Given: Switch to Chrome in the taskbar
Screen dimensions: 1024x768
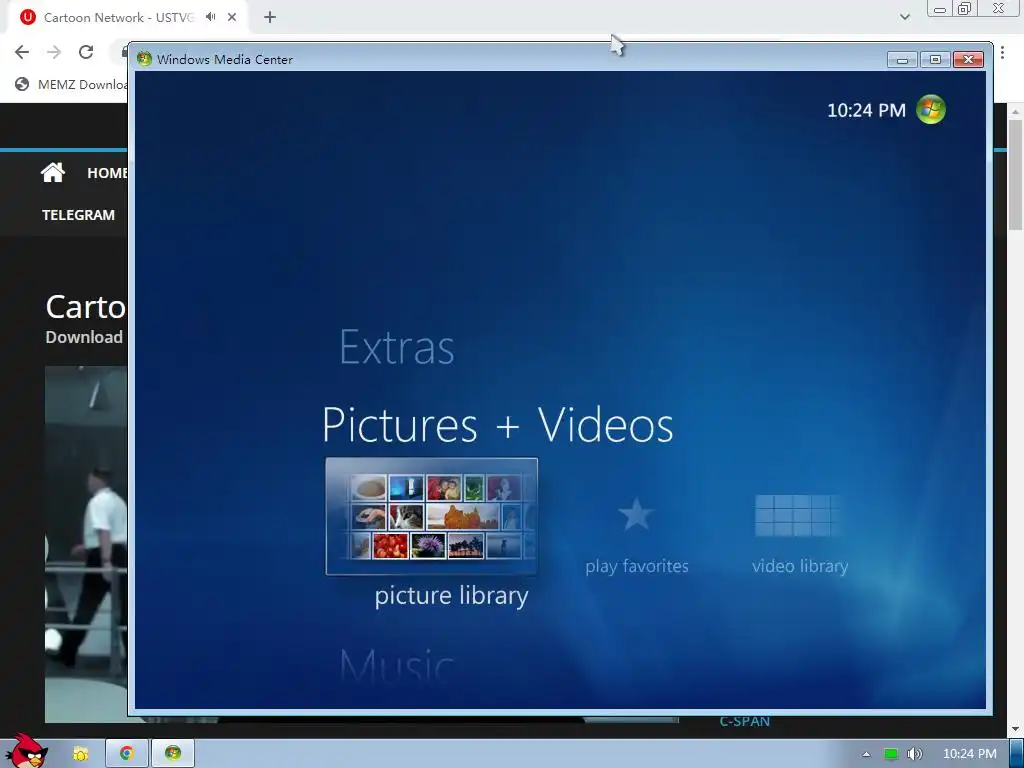Looking at the screenshot, I should point(126,754).
